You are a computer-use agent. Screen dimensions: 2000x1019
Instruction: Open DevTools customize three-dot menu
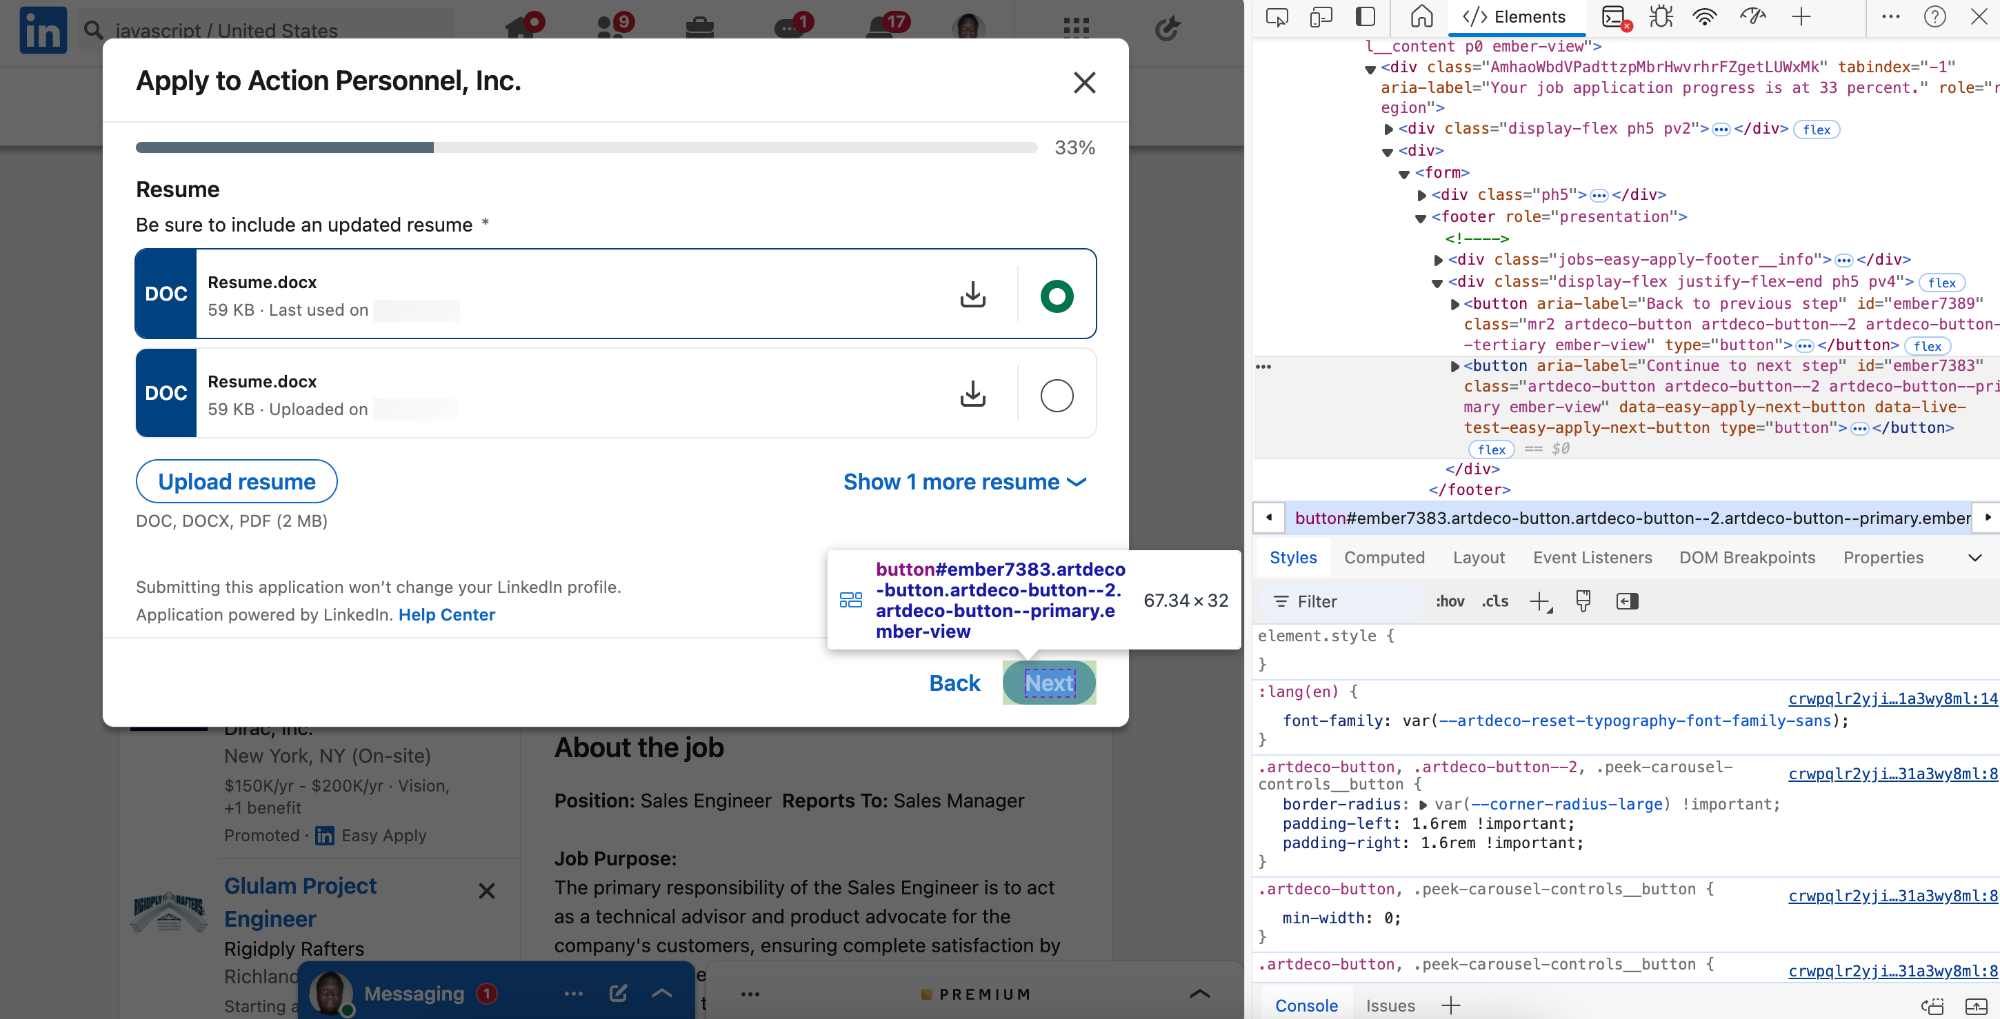point(1891,17)
